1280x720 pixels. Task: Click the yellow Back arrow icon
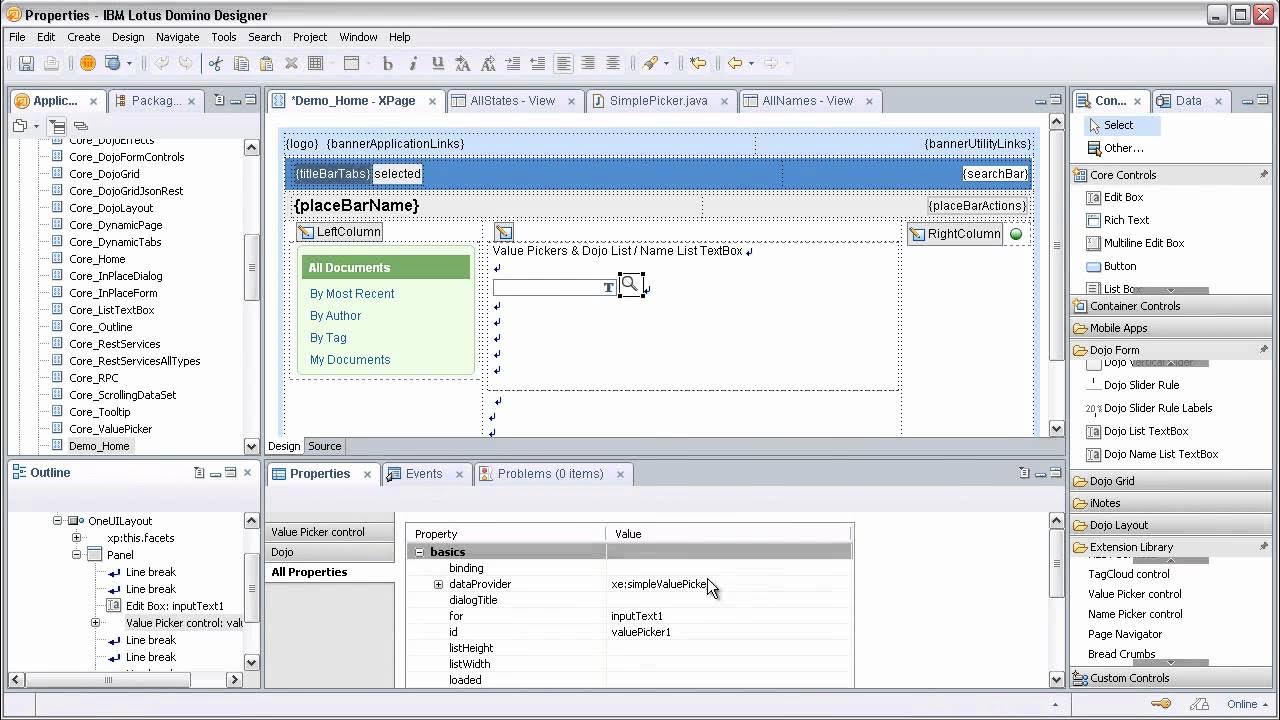click(735, 63)
